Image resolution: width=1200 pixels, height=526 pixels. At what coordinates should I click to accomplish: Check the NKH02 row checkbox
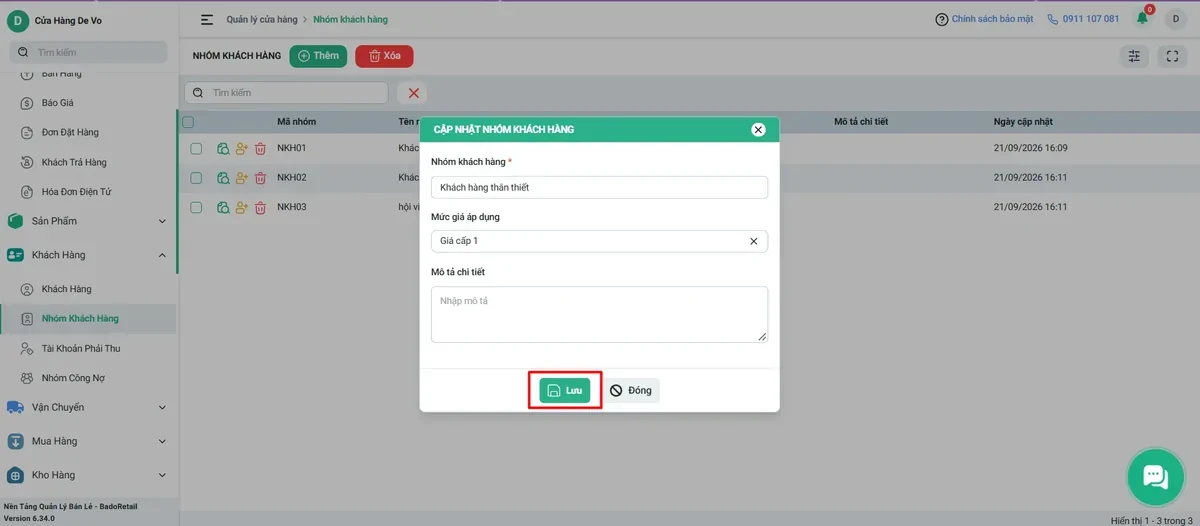click(196, 178)
